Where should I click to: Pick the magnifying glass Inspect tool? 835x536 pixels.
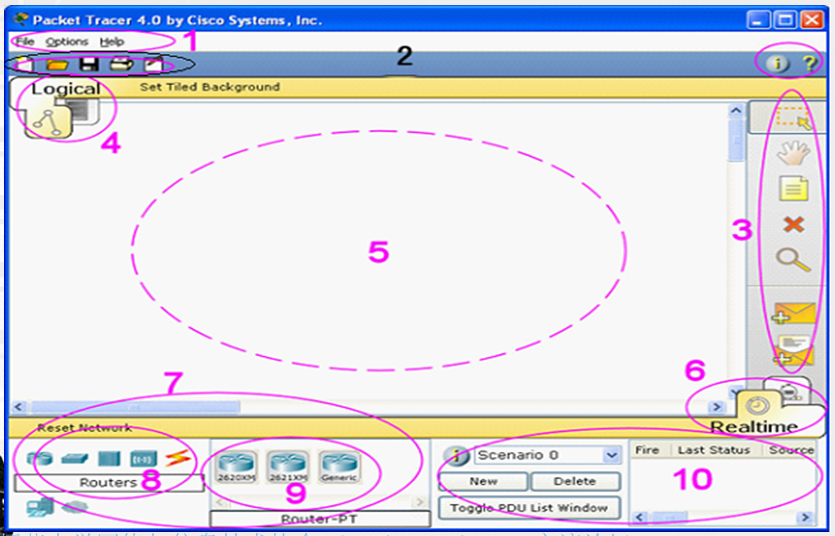pos(793,260)
